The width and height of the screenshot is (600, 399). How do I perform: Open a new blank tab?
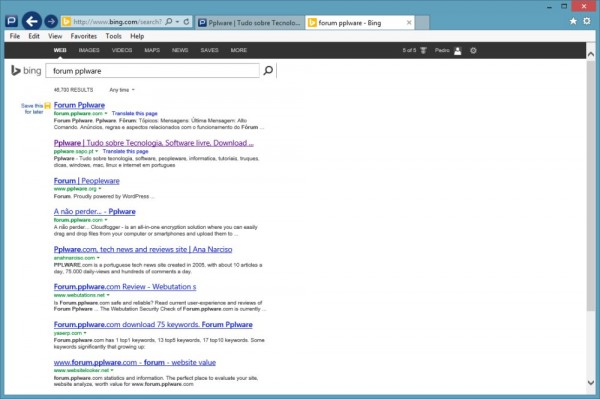422,23
